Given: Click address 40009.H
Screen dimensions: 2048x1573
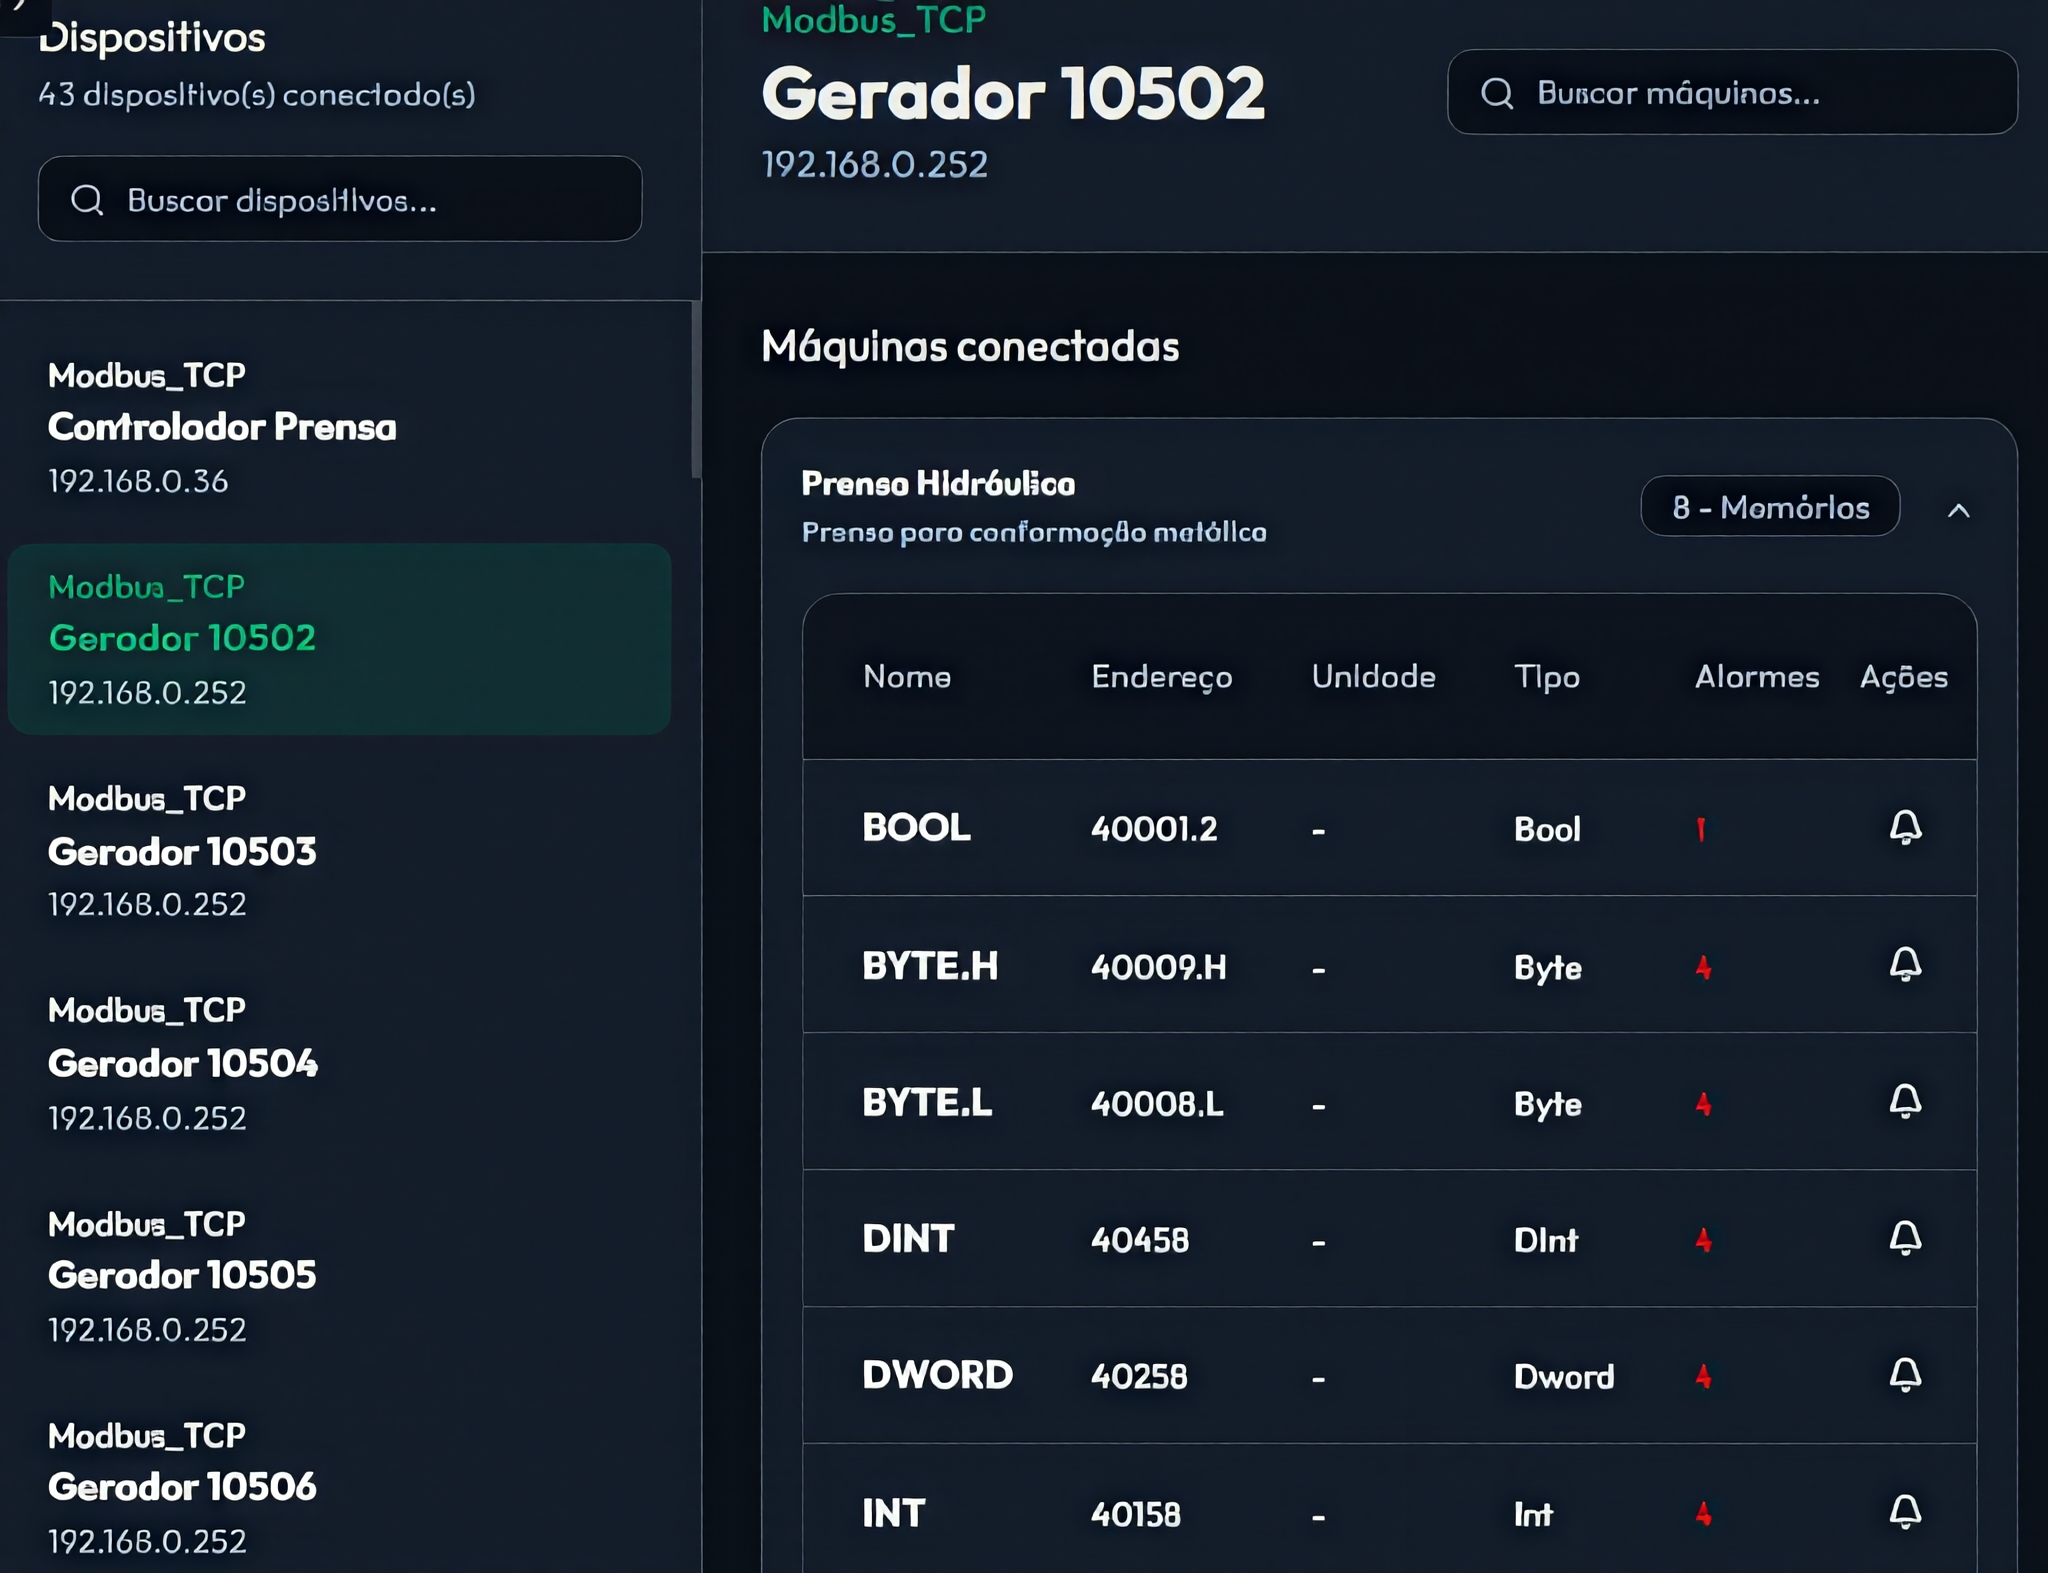Looking at the screenshot, I should pos(1158,967).
